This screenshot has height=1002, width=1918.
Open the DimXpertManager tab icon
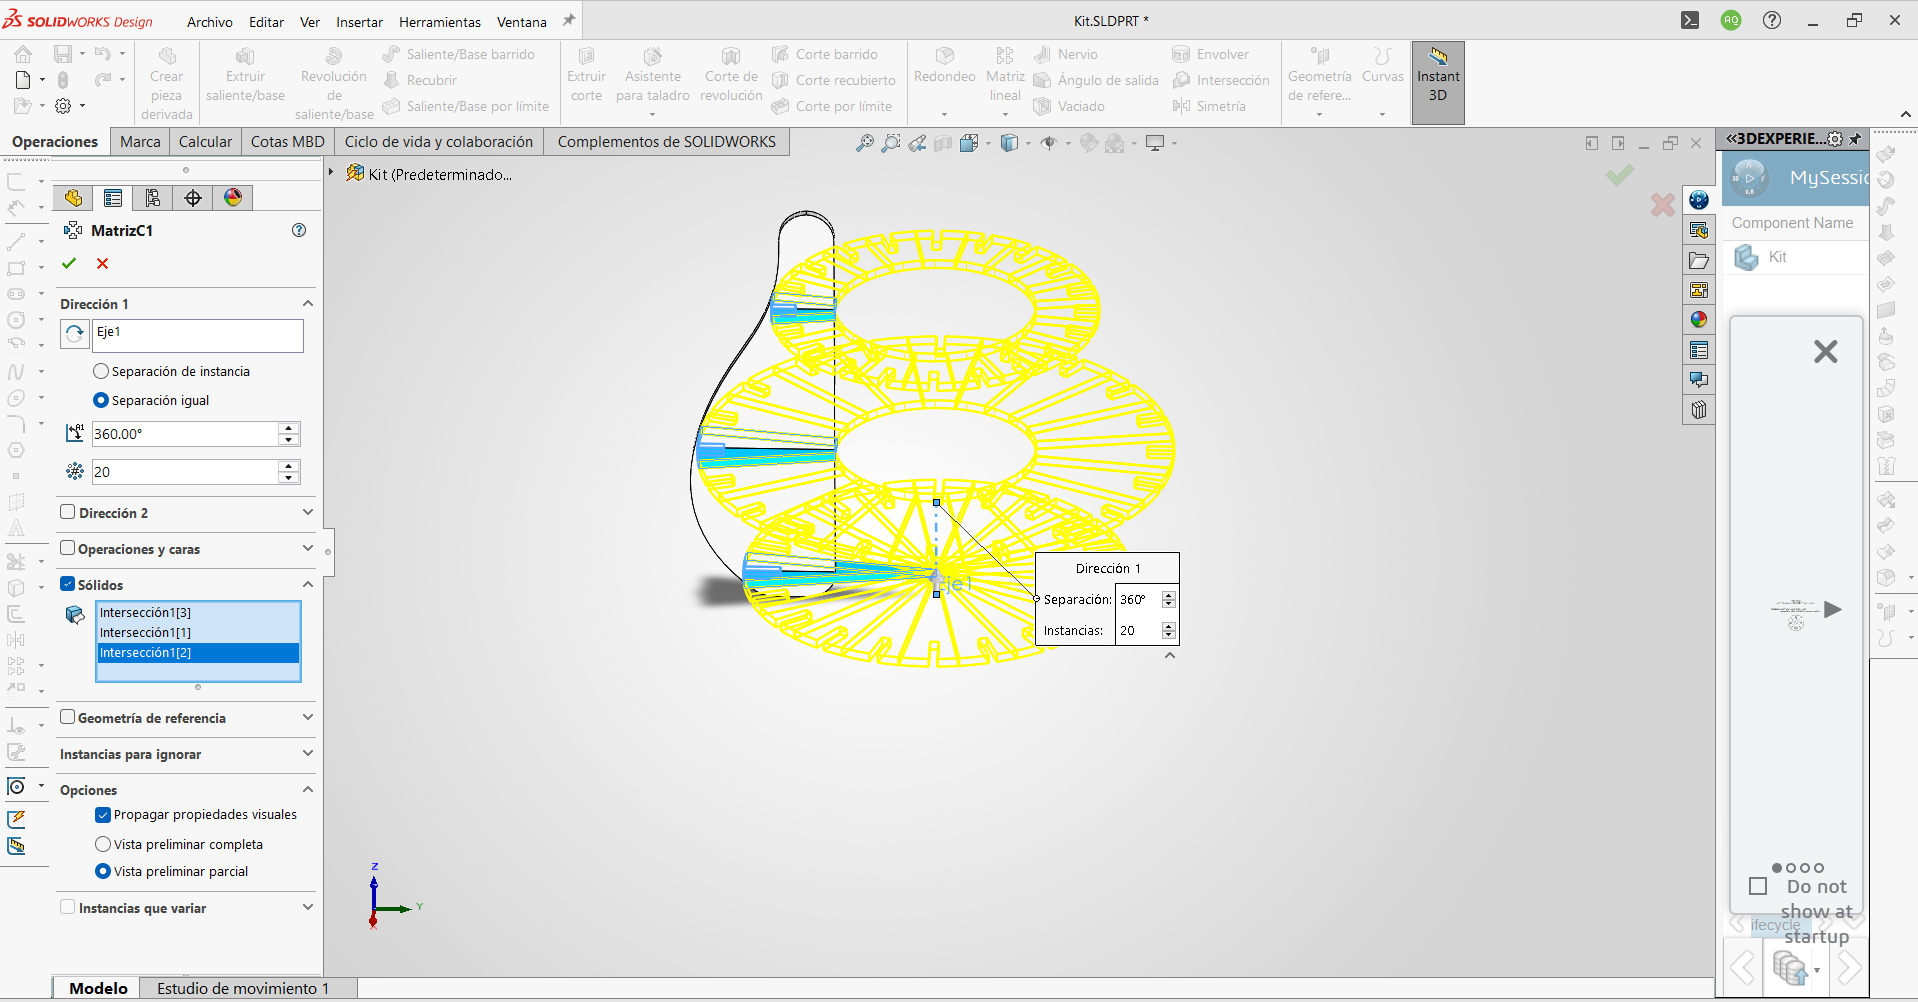[193, 198]
